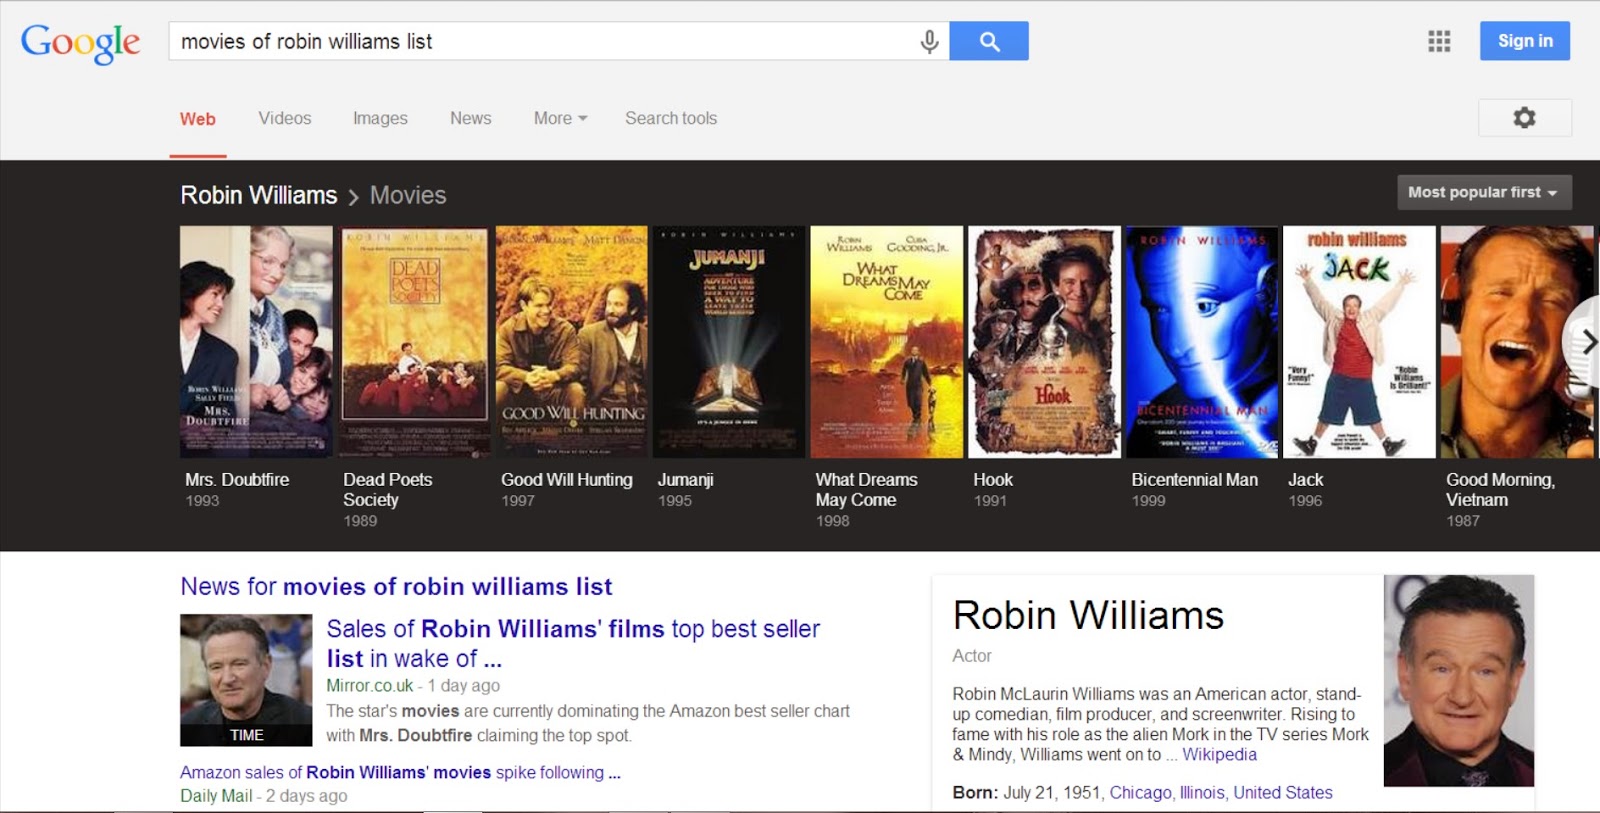
Task: Open the Jumanji poster
Action: coord(729,342)
